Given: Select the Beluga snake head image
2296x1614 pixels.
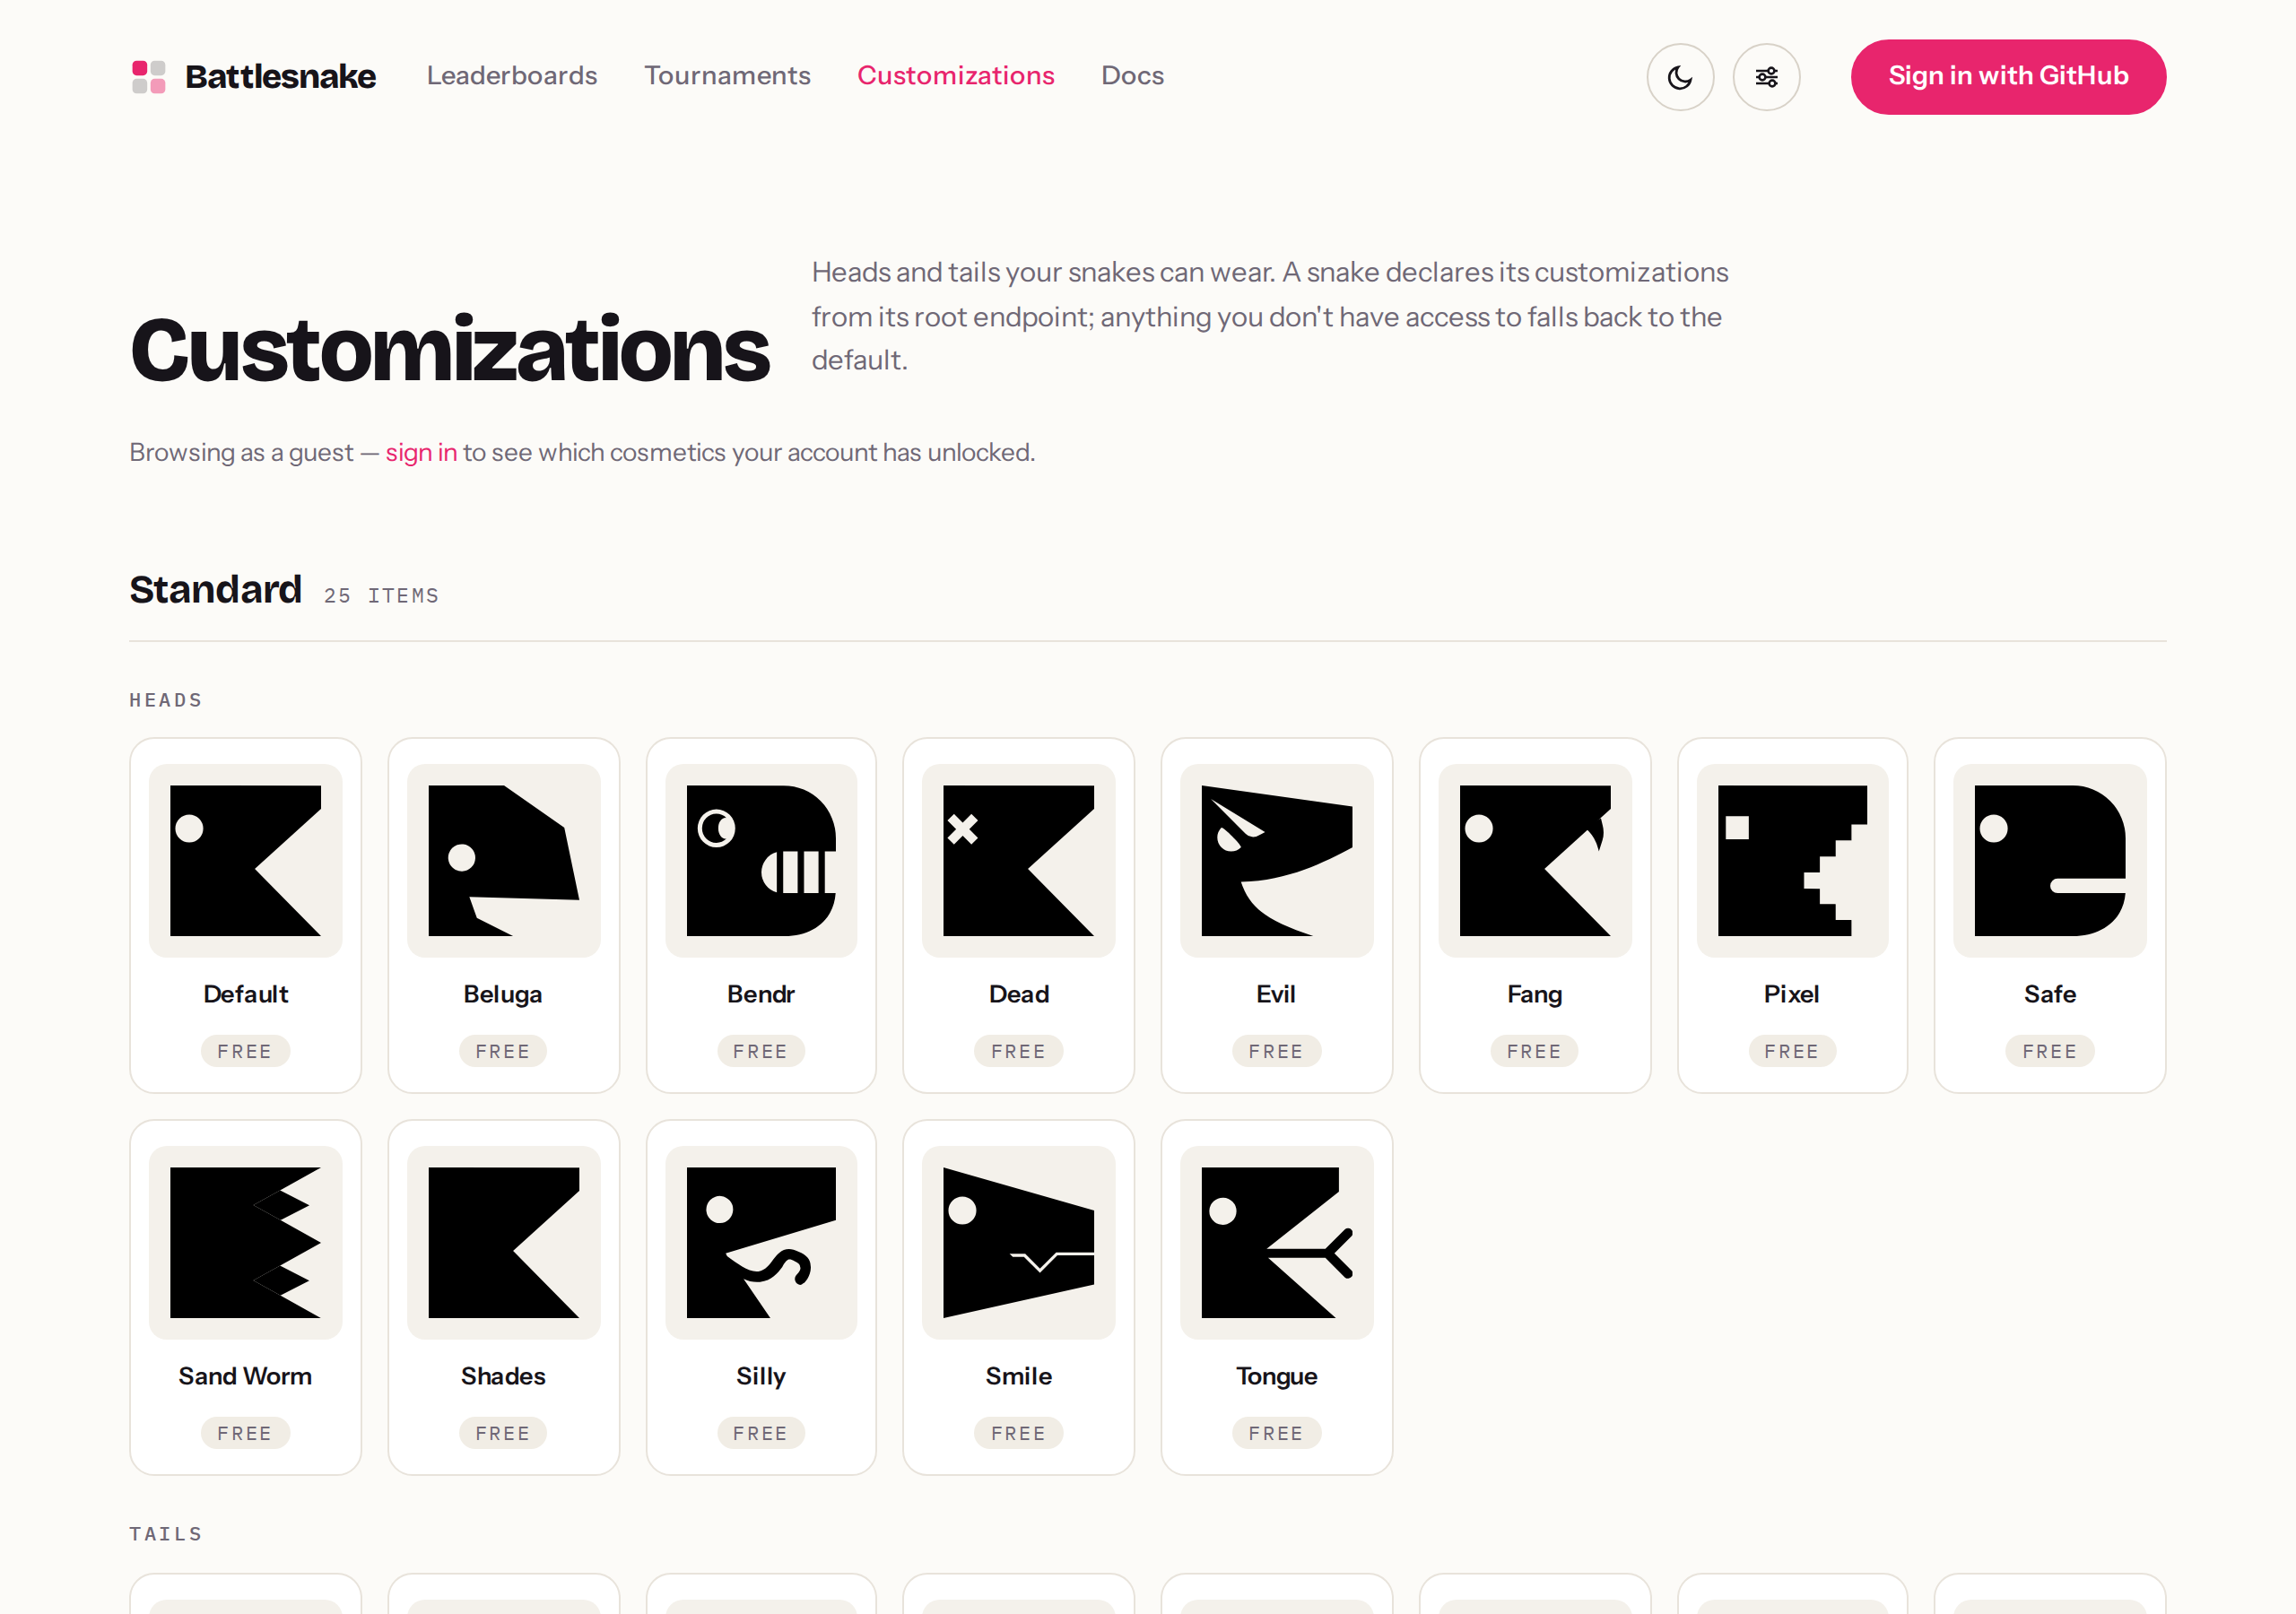Looking at the screenshot, I should pyautogui.click(x=503, y=860).
